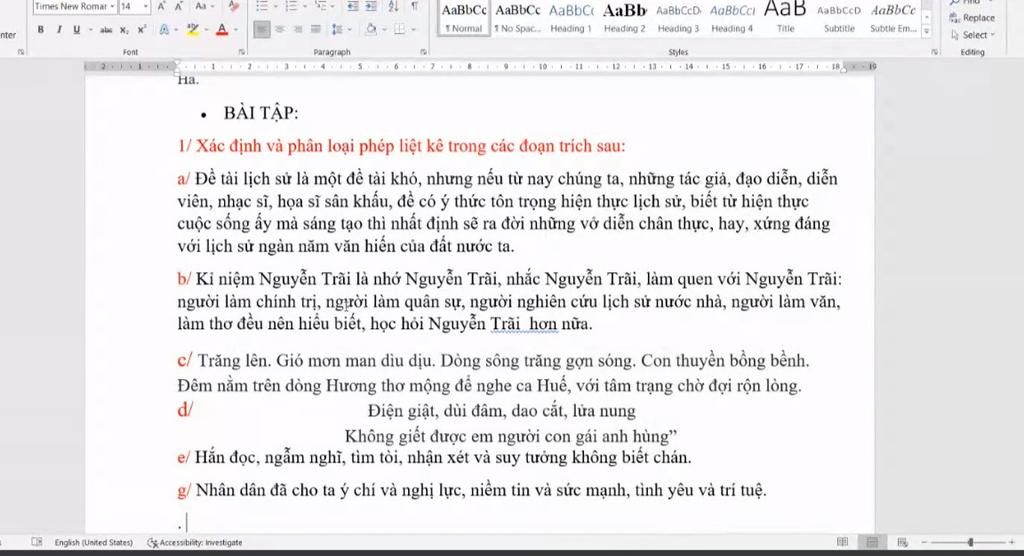
Task: Click English (United States) language indicator
Action: [x=93, y=543]
